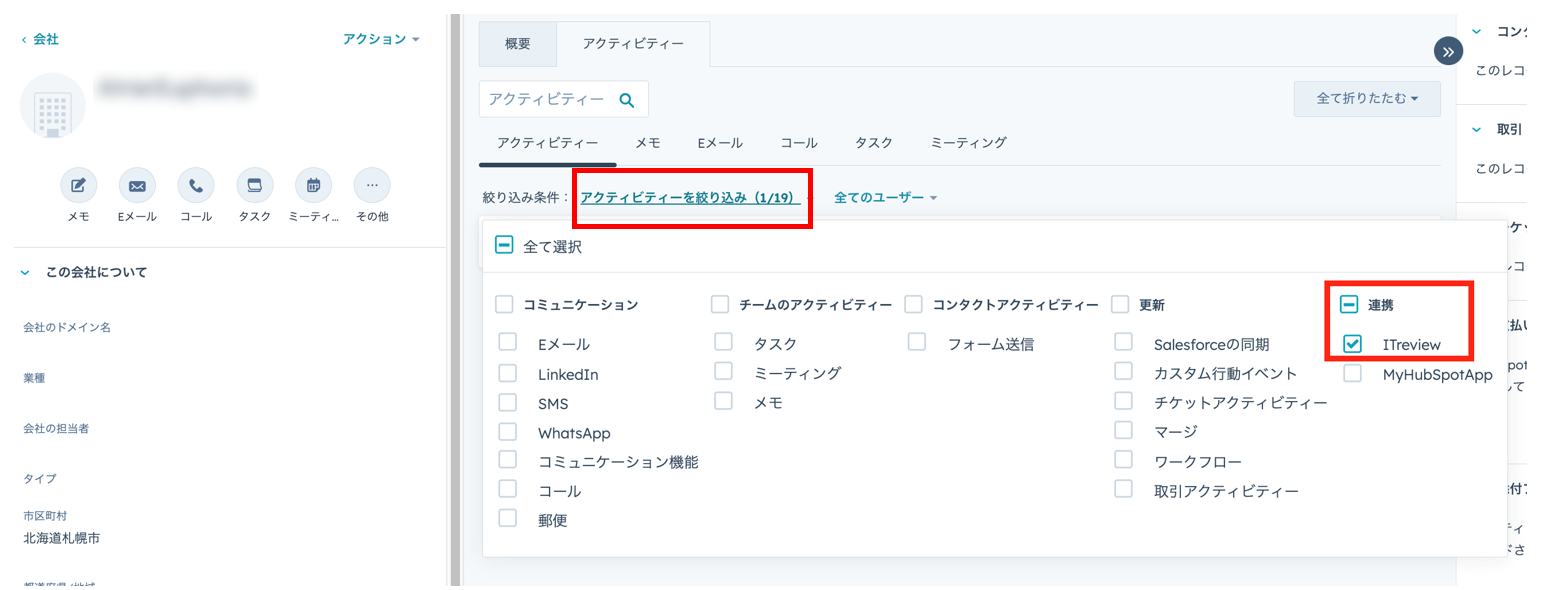The image size is (1560, 590).
Task: Open the Eメール compose icon
Action: [137, 183]
